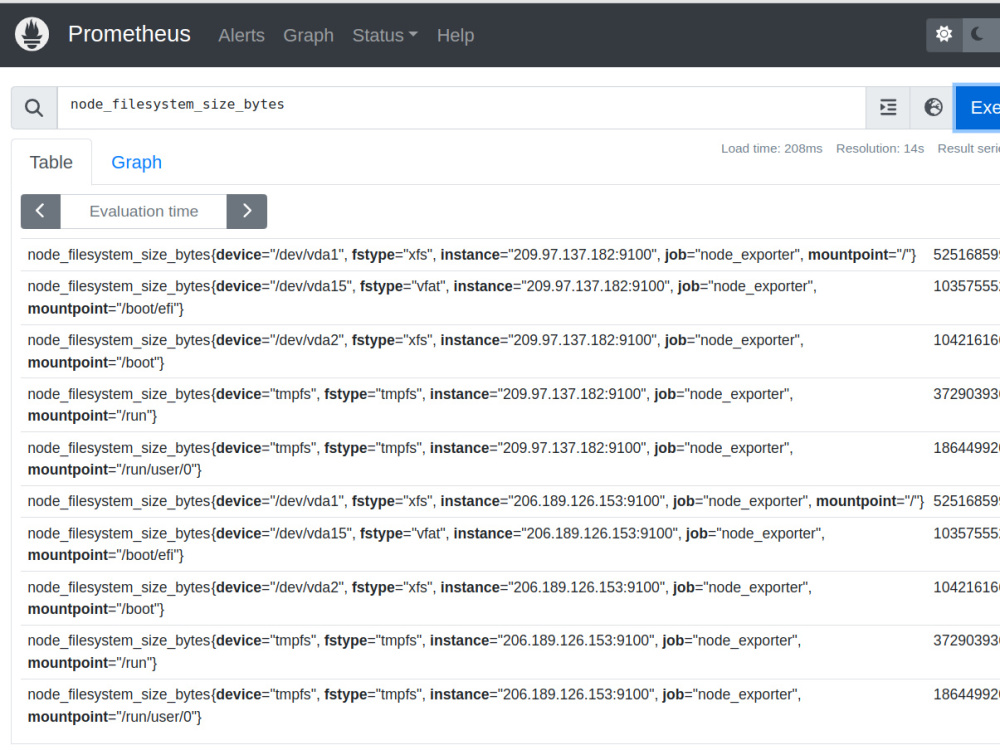Screen dimensions: 1000x750
Task: Switch to the Graph tab
Action: click(x=136, y=161)
